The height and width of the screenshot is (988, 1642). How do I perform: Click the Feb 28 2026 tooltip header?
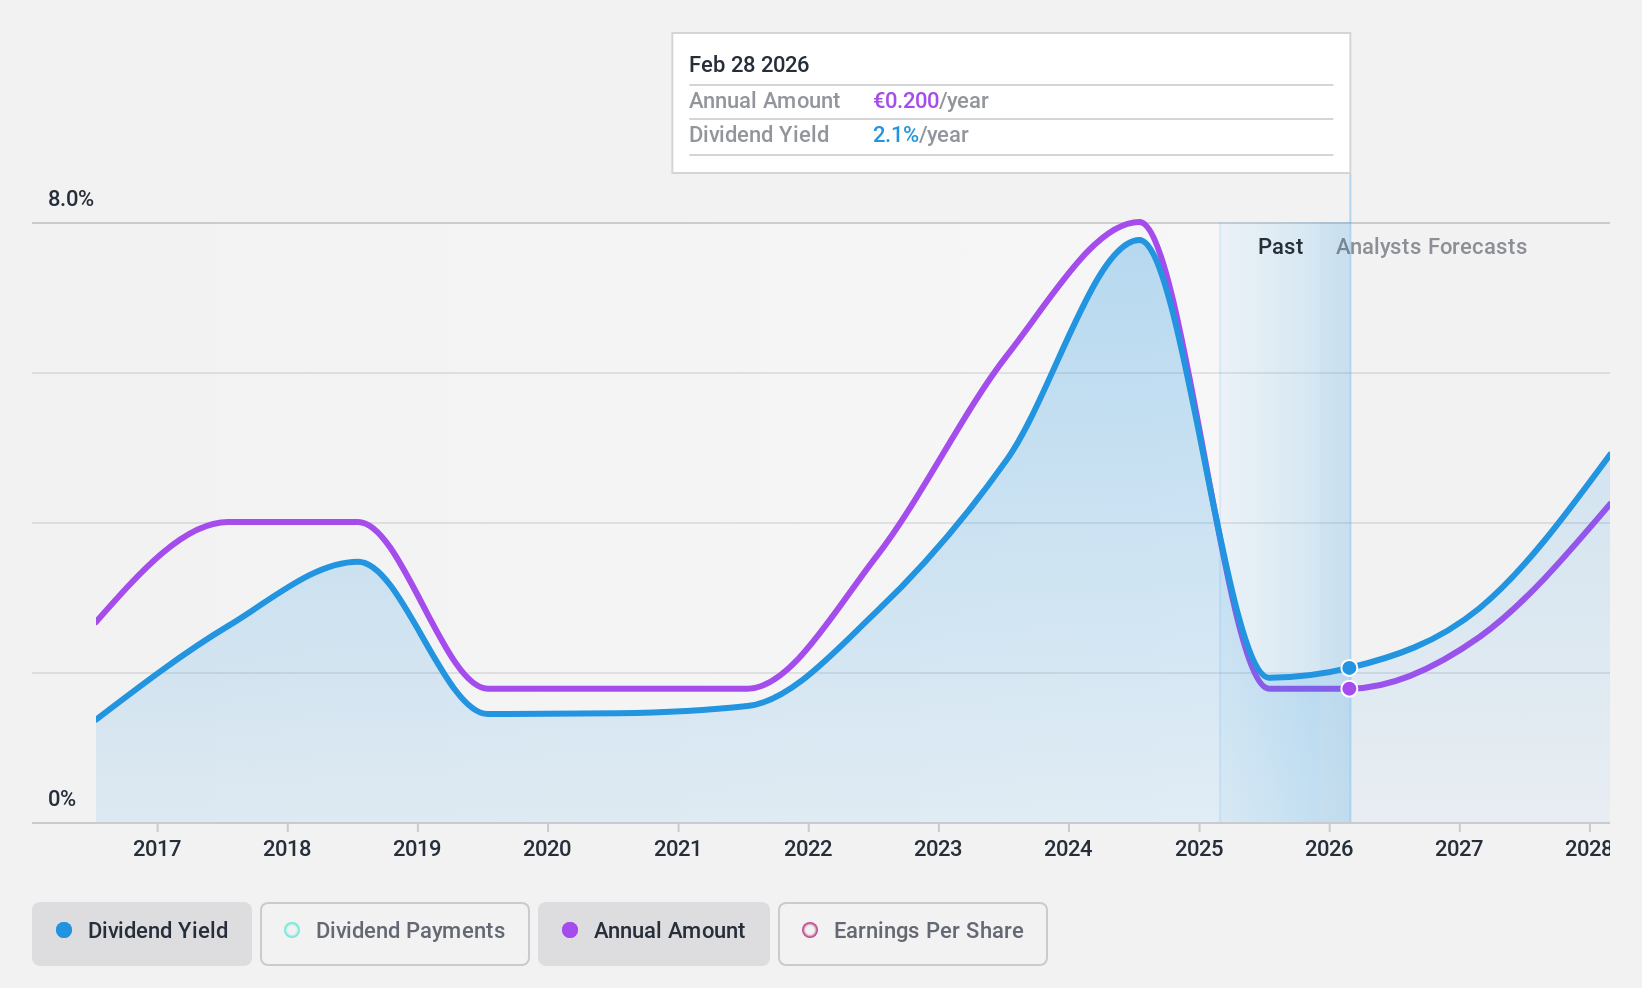[748, 64]
